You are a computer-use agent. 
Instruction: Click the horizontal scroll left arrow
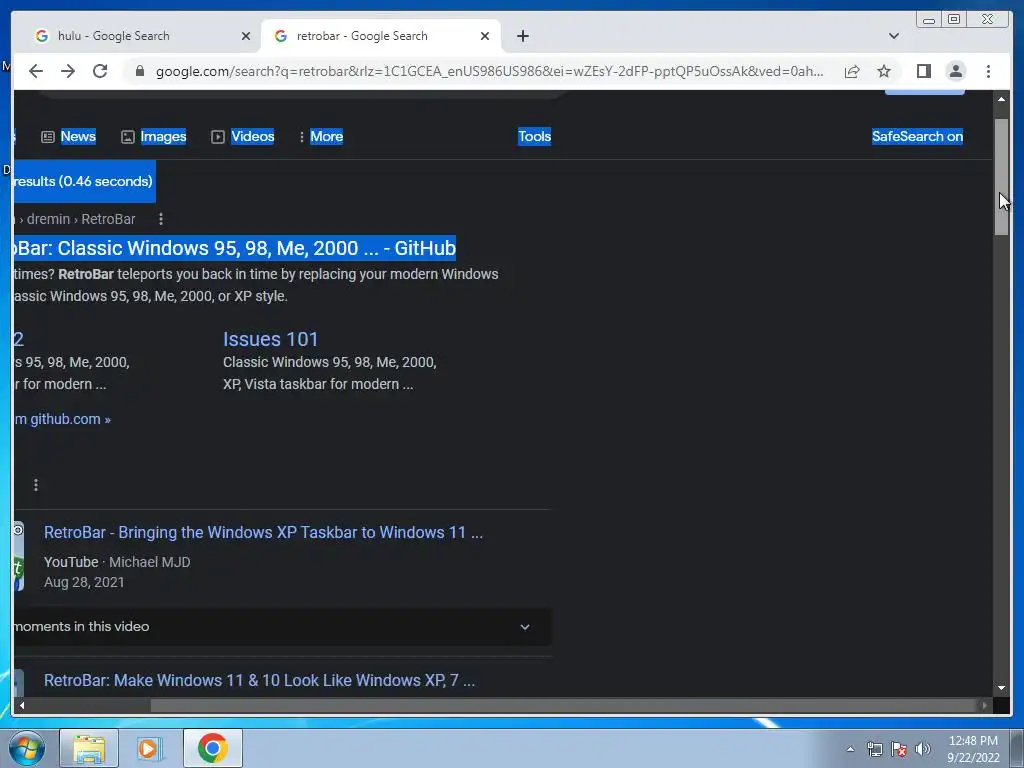click(x=22, y=705)
